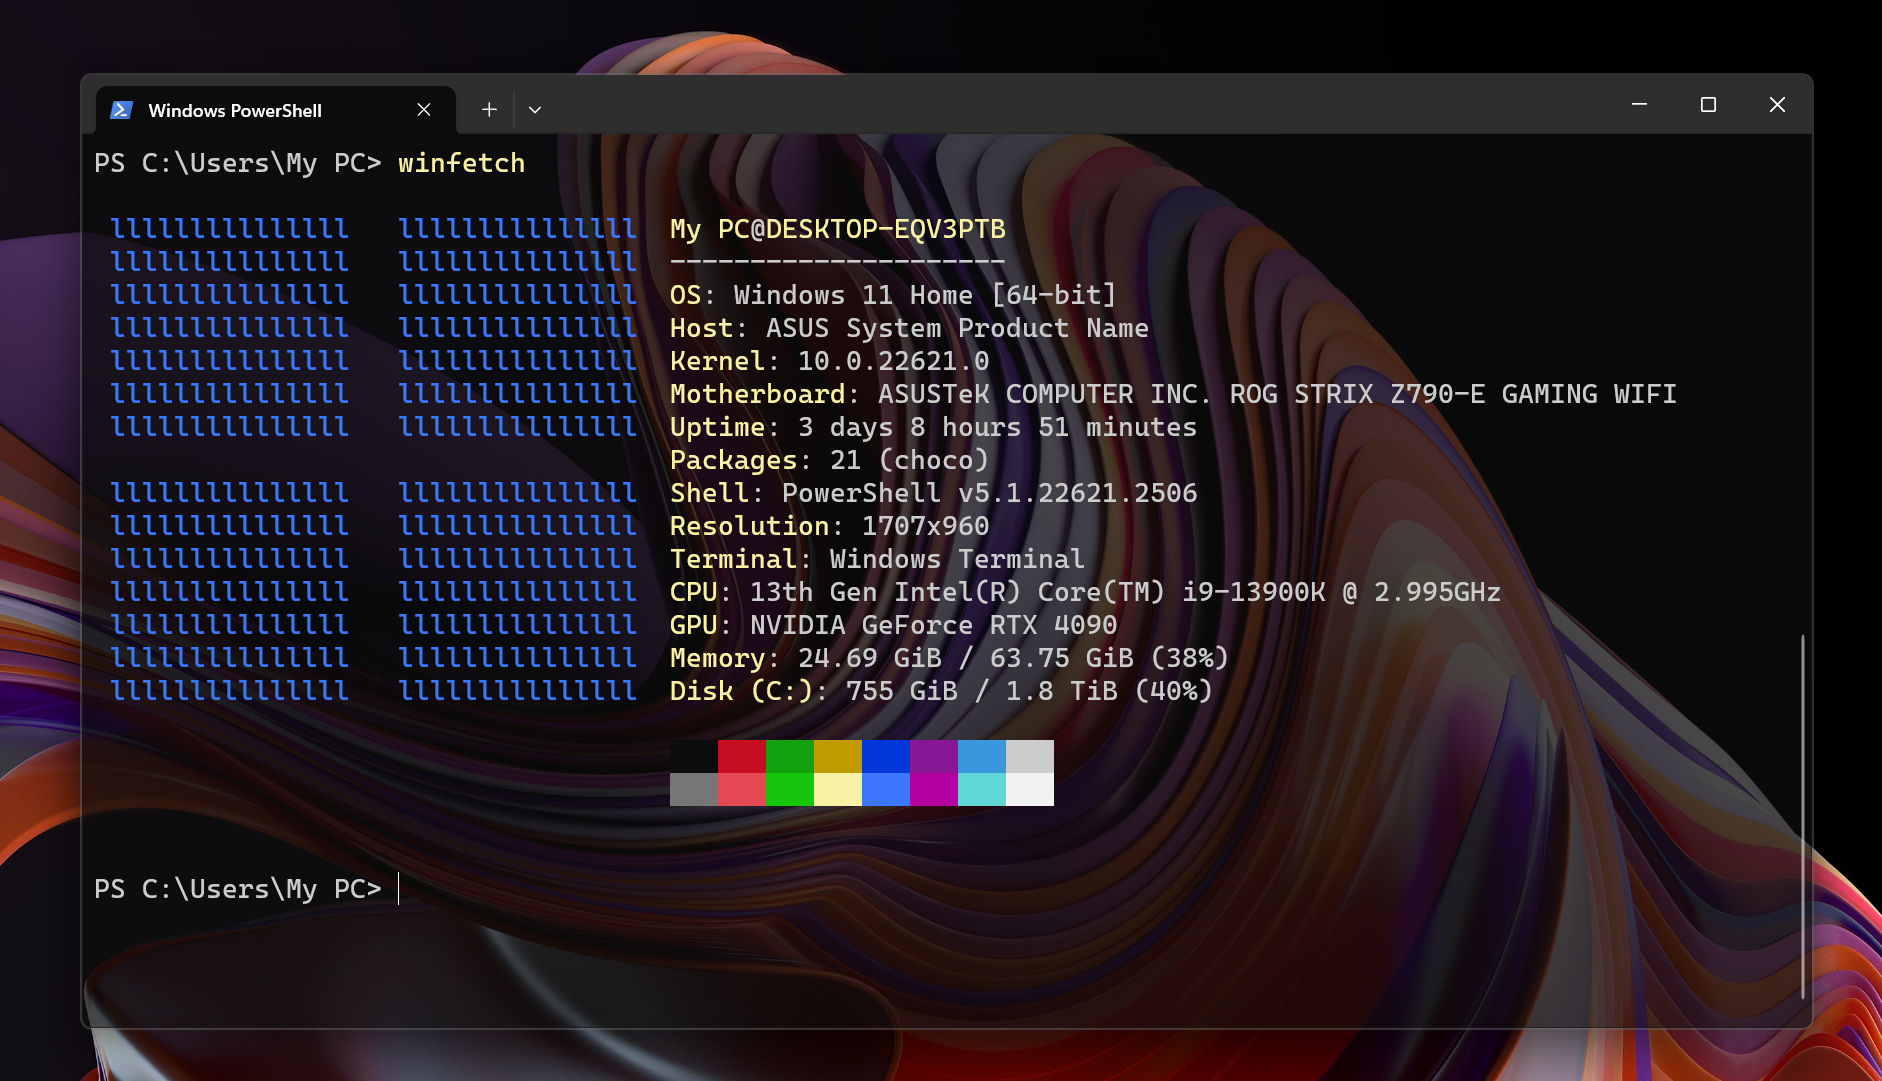
Task: Select the Windows PowerShell tab
Action: click(275, 110)
